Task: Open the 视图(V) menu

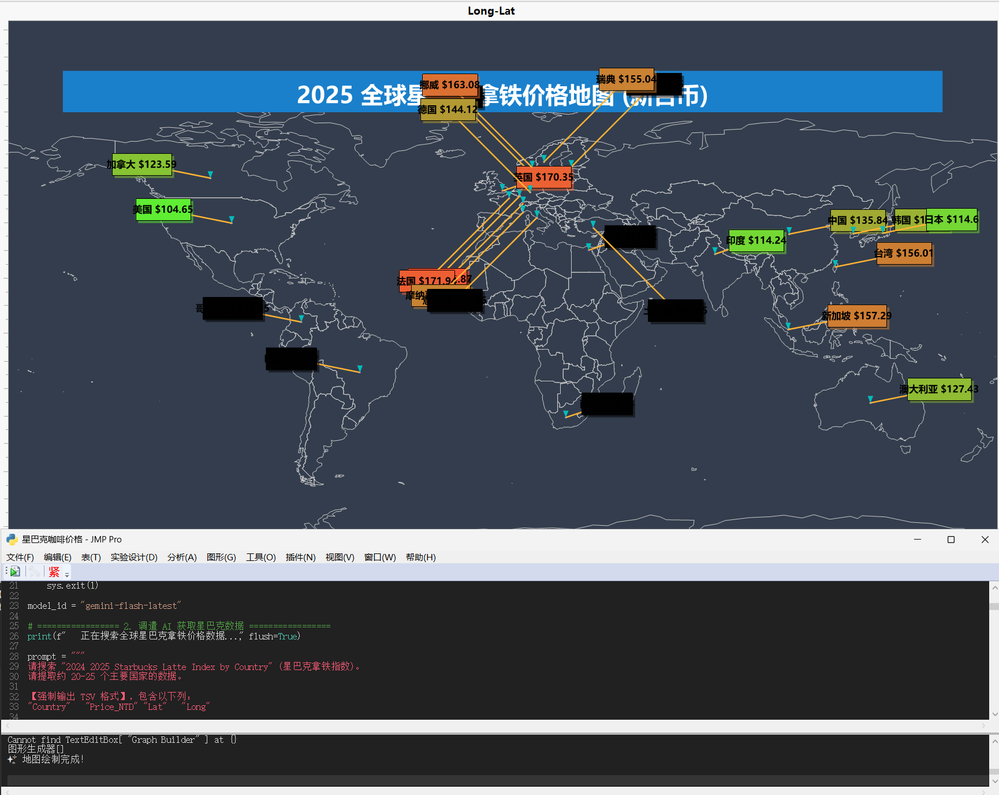Action: (340, 557)
